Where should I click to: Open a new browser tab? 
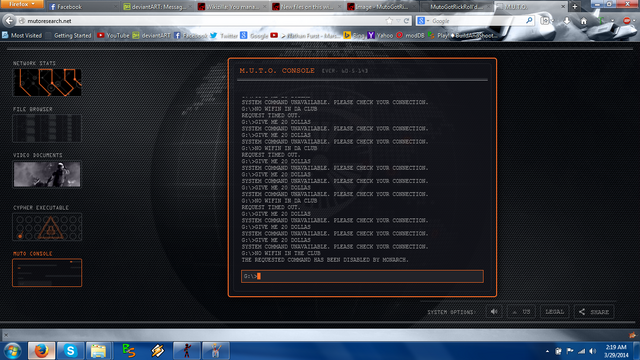pos(575,7)
